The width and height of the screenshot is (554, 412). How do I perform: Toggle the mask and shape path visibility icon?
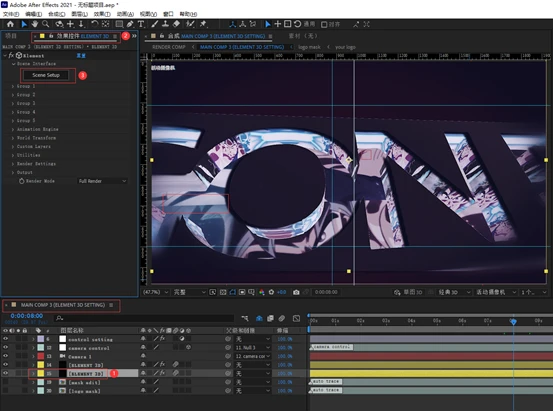tap(232, 292)
